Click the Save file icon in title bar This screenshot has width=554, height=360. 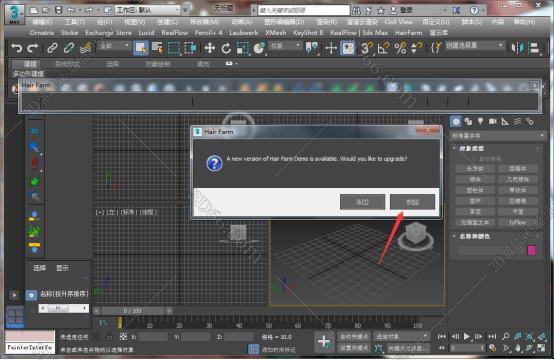[59, 10]
